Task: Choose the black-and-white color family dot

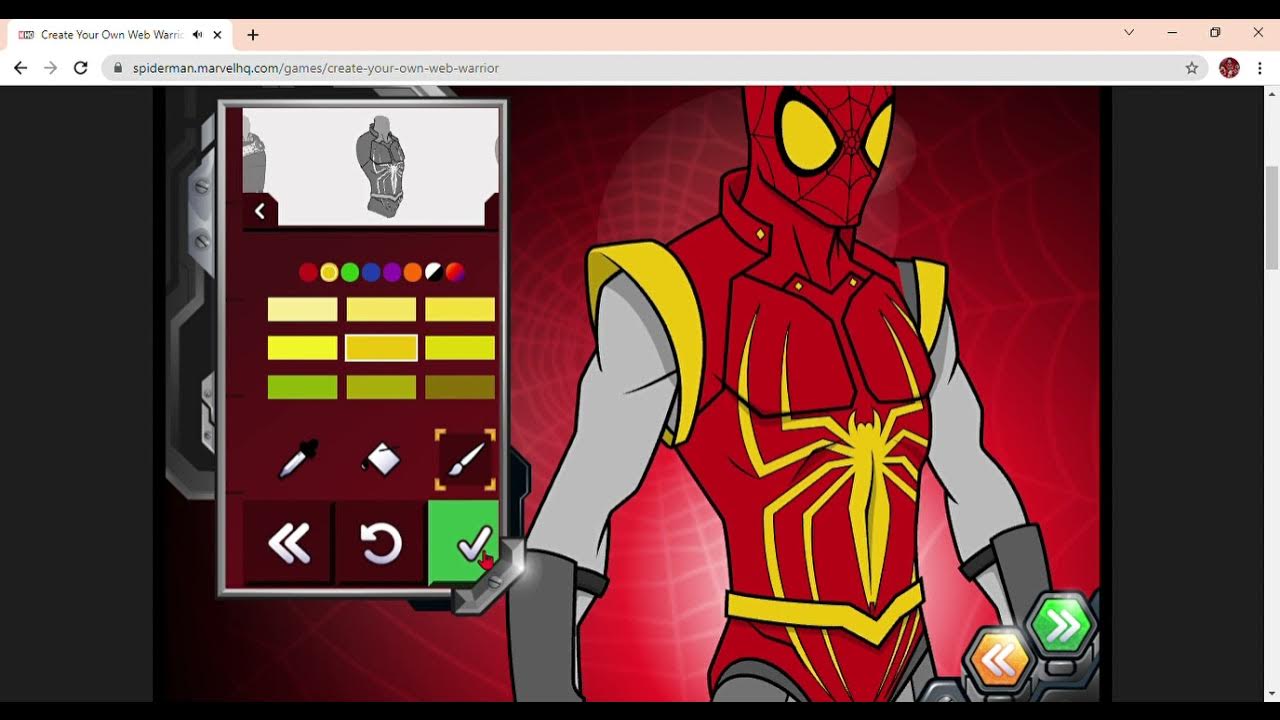Action: pyautogui.click(x=434, y=272)
